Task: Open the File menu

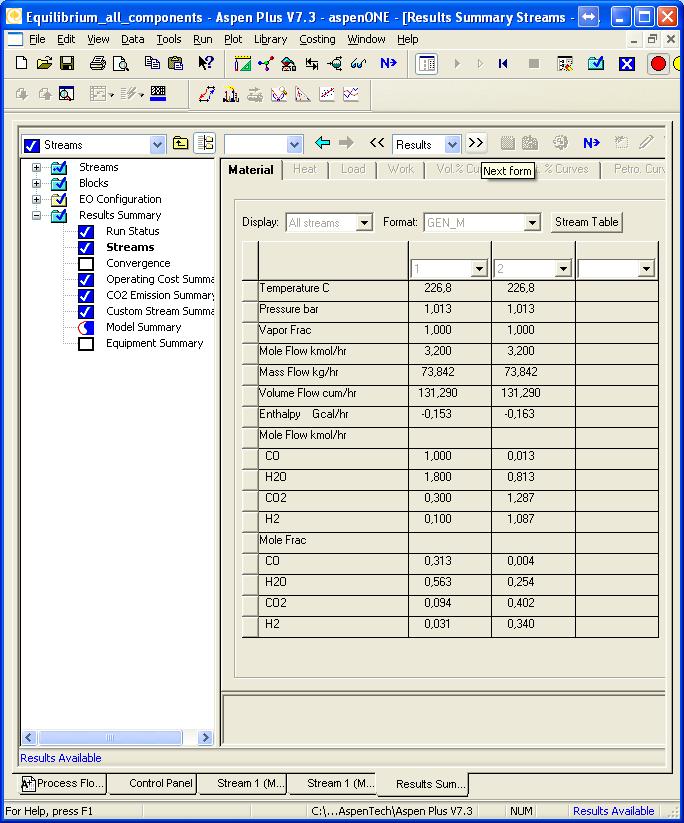Action: (37, 39)
